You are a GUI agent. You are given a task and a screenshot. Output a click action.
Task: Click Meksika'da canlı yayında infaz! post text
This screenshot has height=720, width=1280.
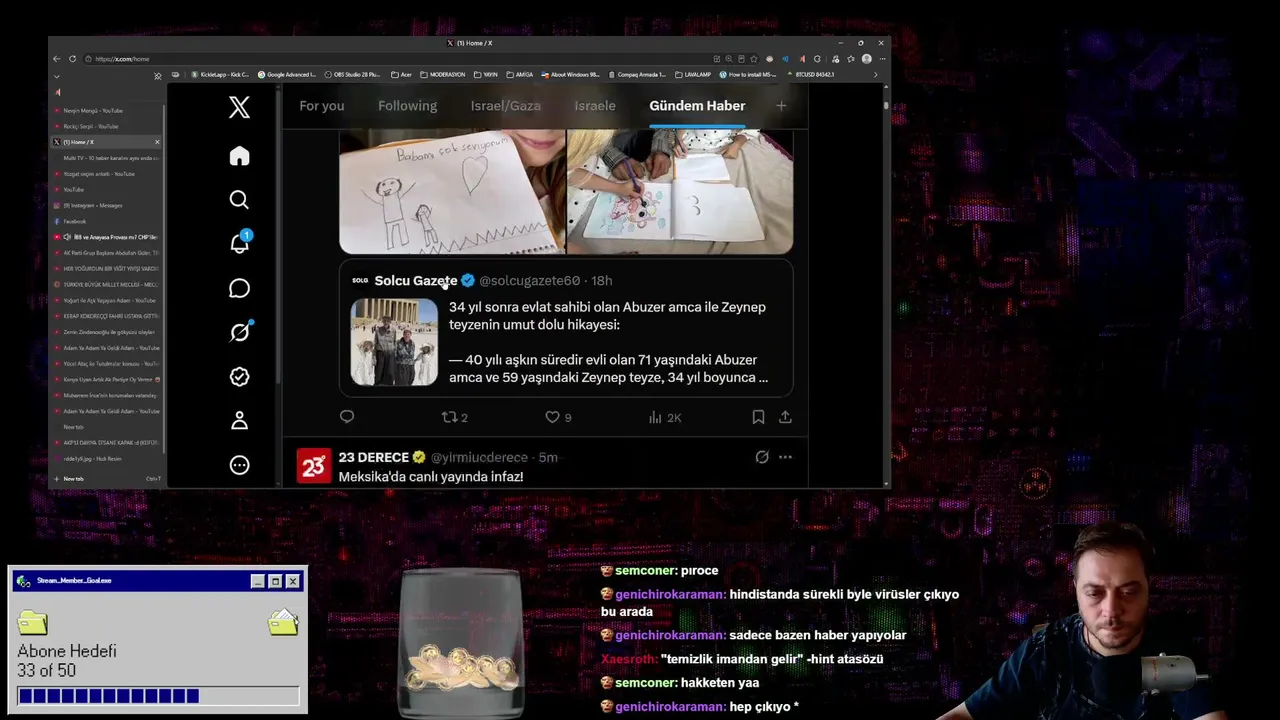(x=431, y=477)
